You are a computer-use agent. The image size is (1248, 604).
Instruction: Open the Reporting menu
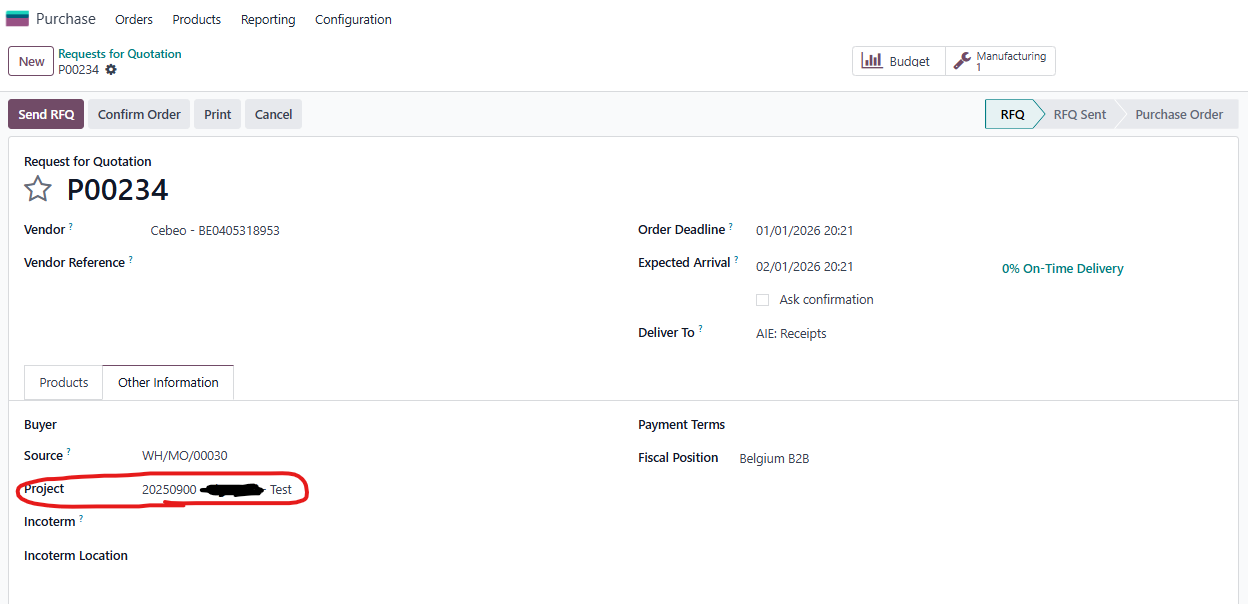[x=268, y=19]
